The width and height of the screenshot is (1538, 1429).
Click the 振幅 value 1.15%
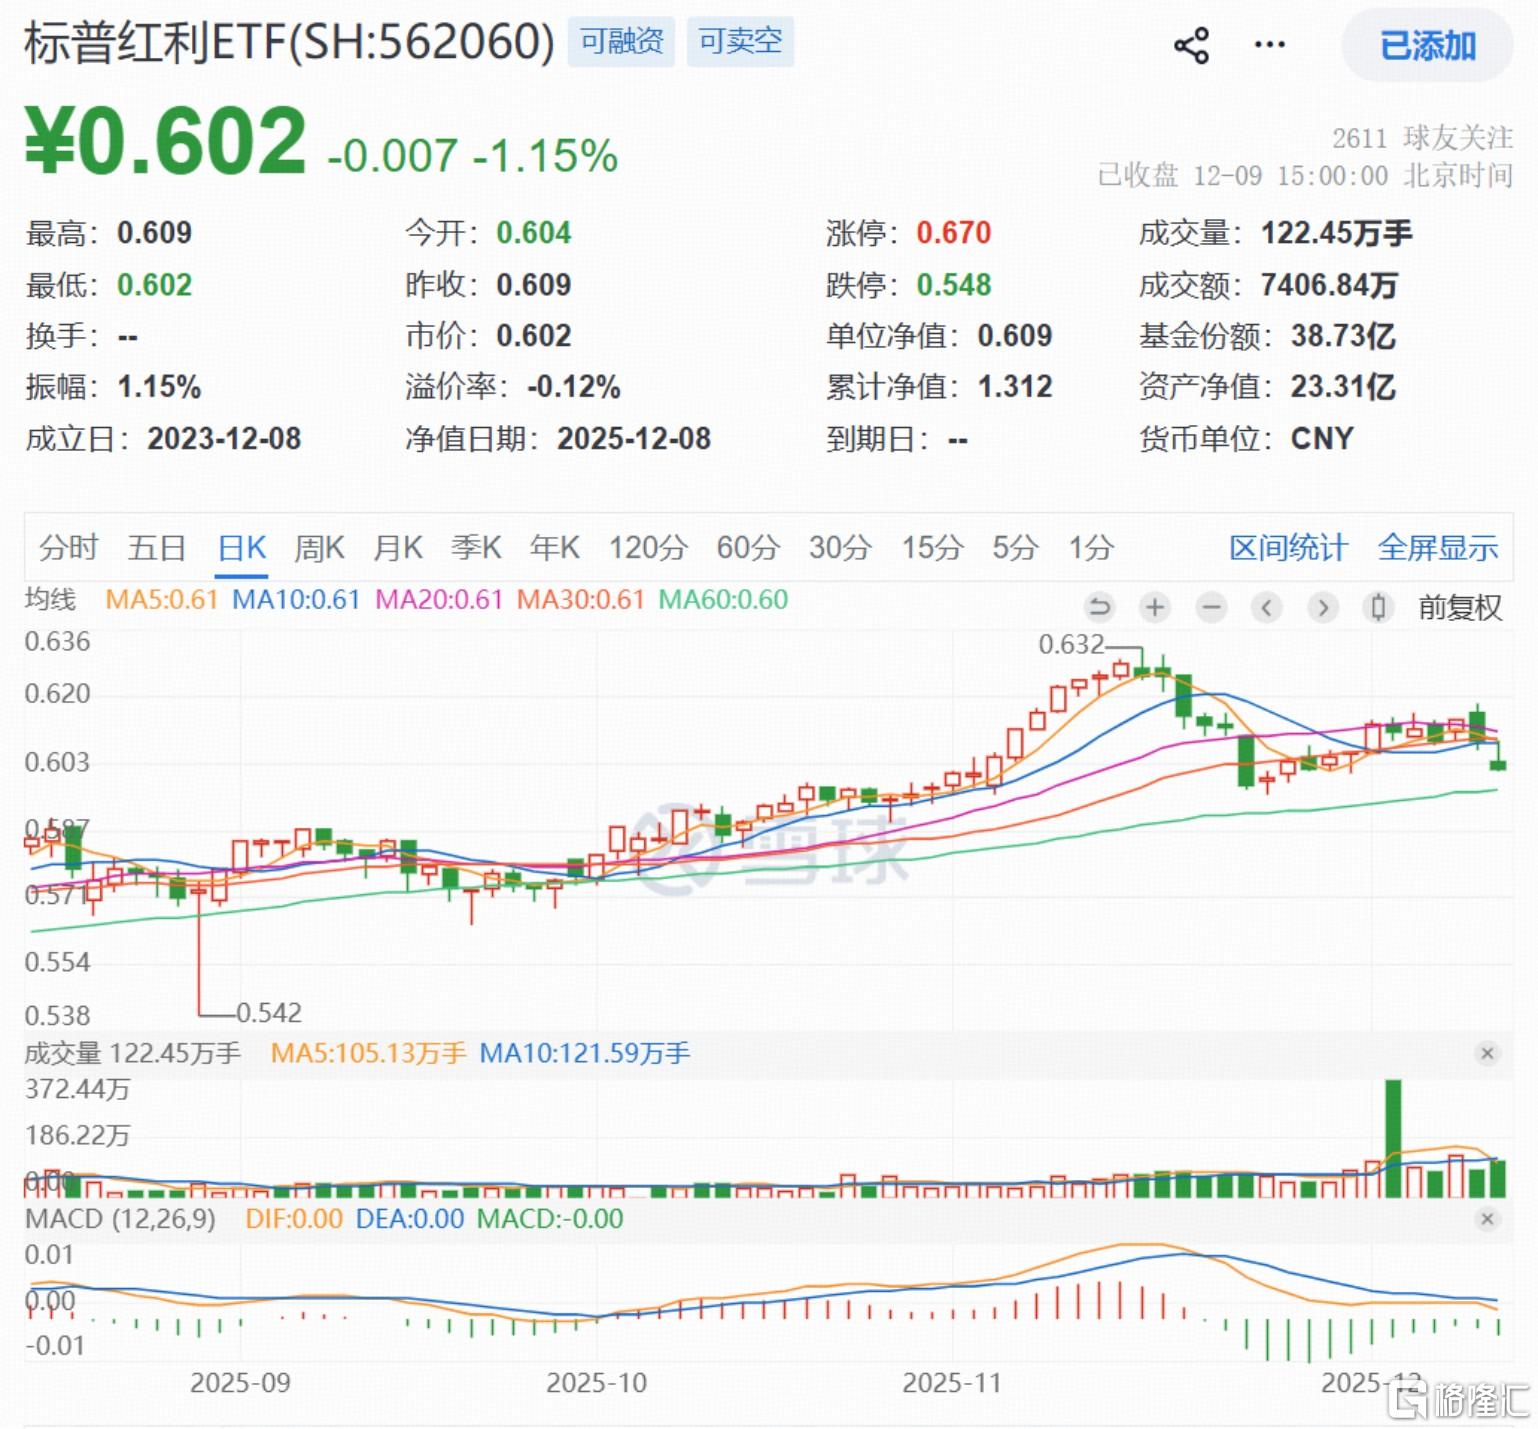pos(160,387)
